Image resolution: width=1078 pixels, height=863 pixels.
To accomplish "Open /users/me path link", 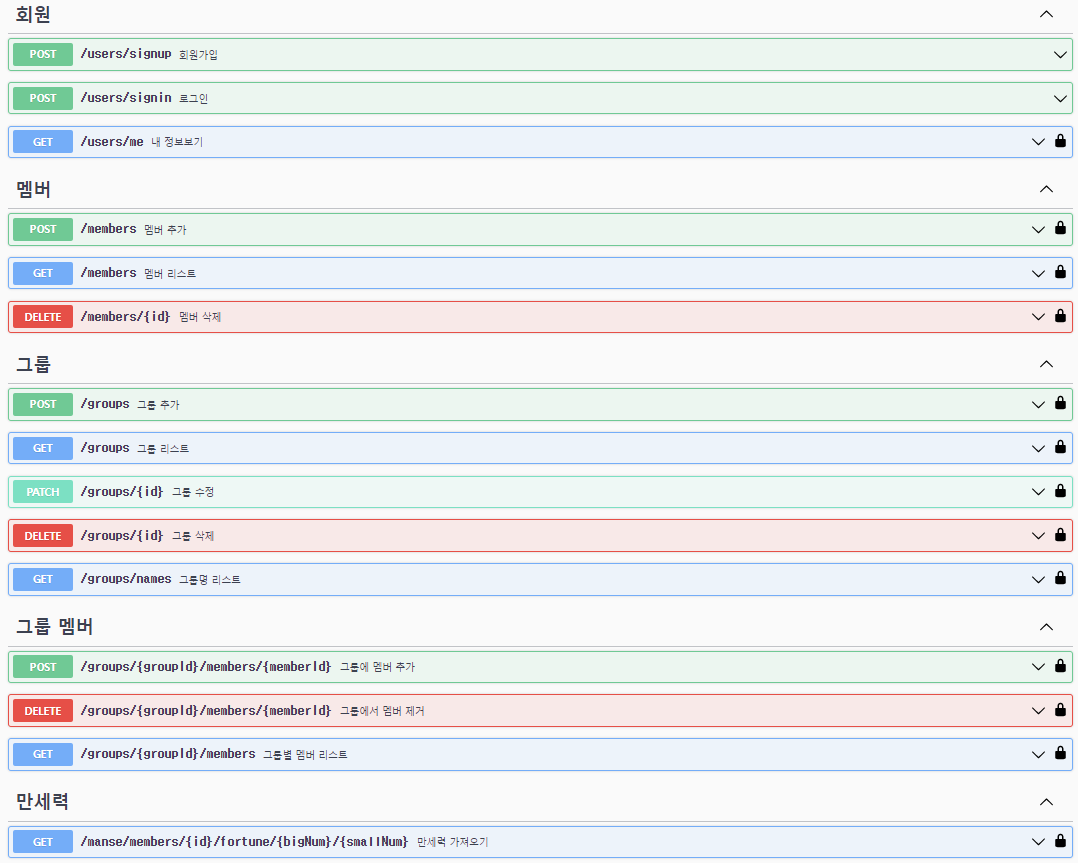I will tap(112, 142).
